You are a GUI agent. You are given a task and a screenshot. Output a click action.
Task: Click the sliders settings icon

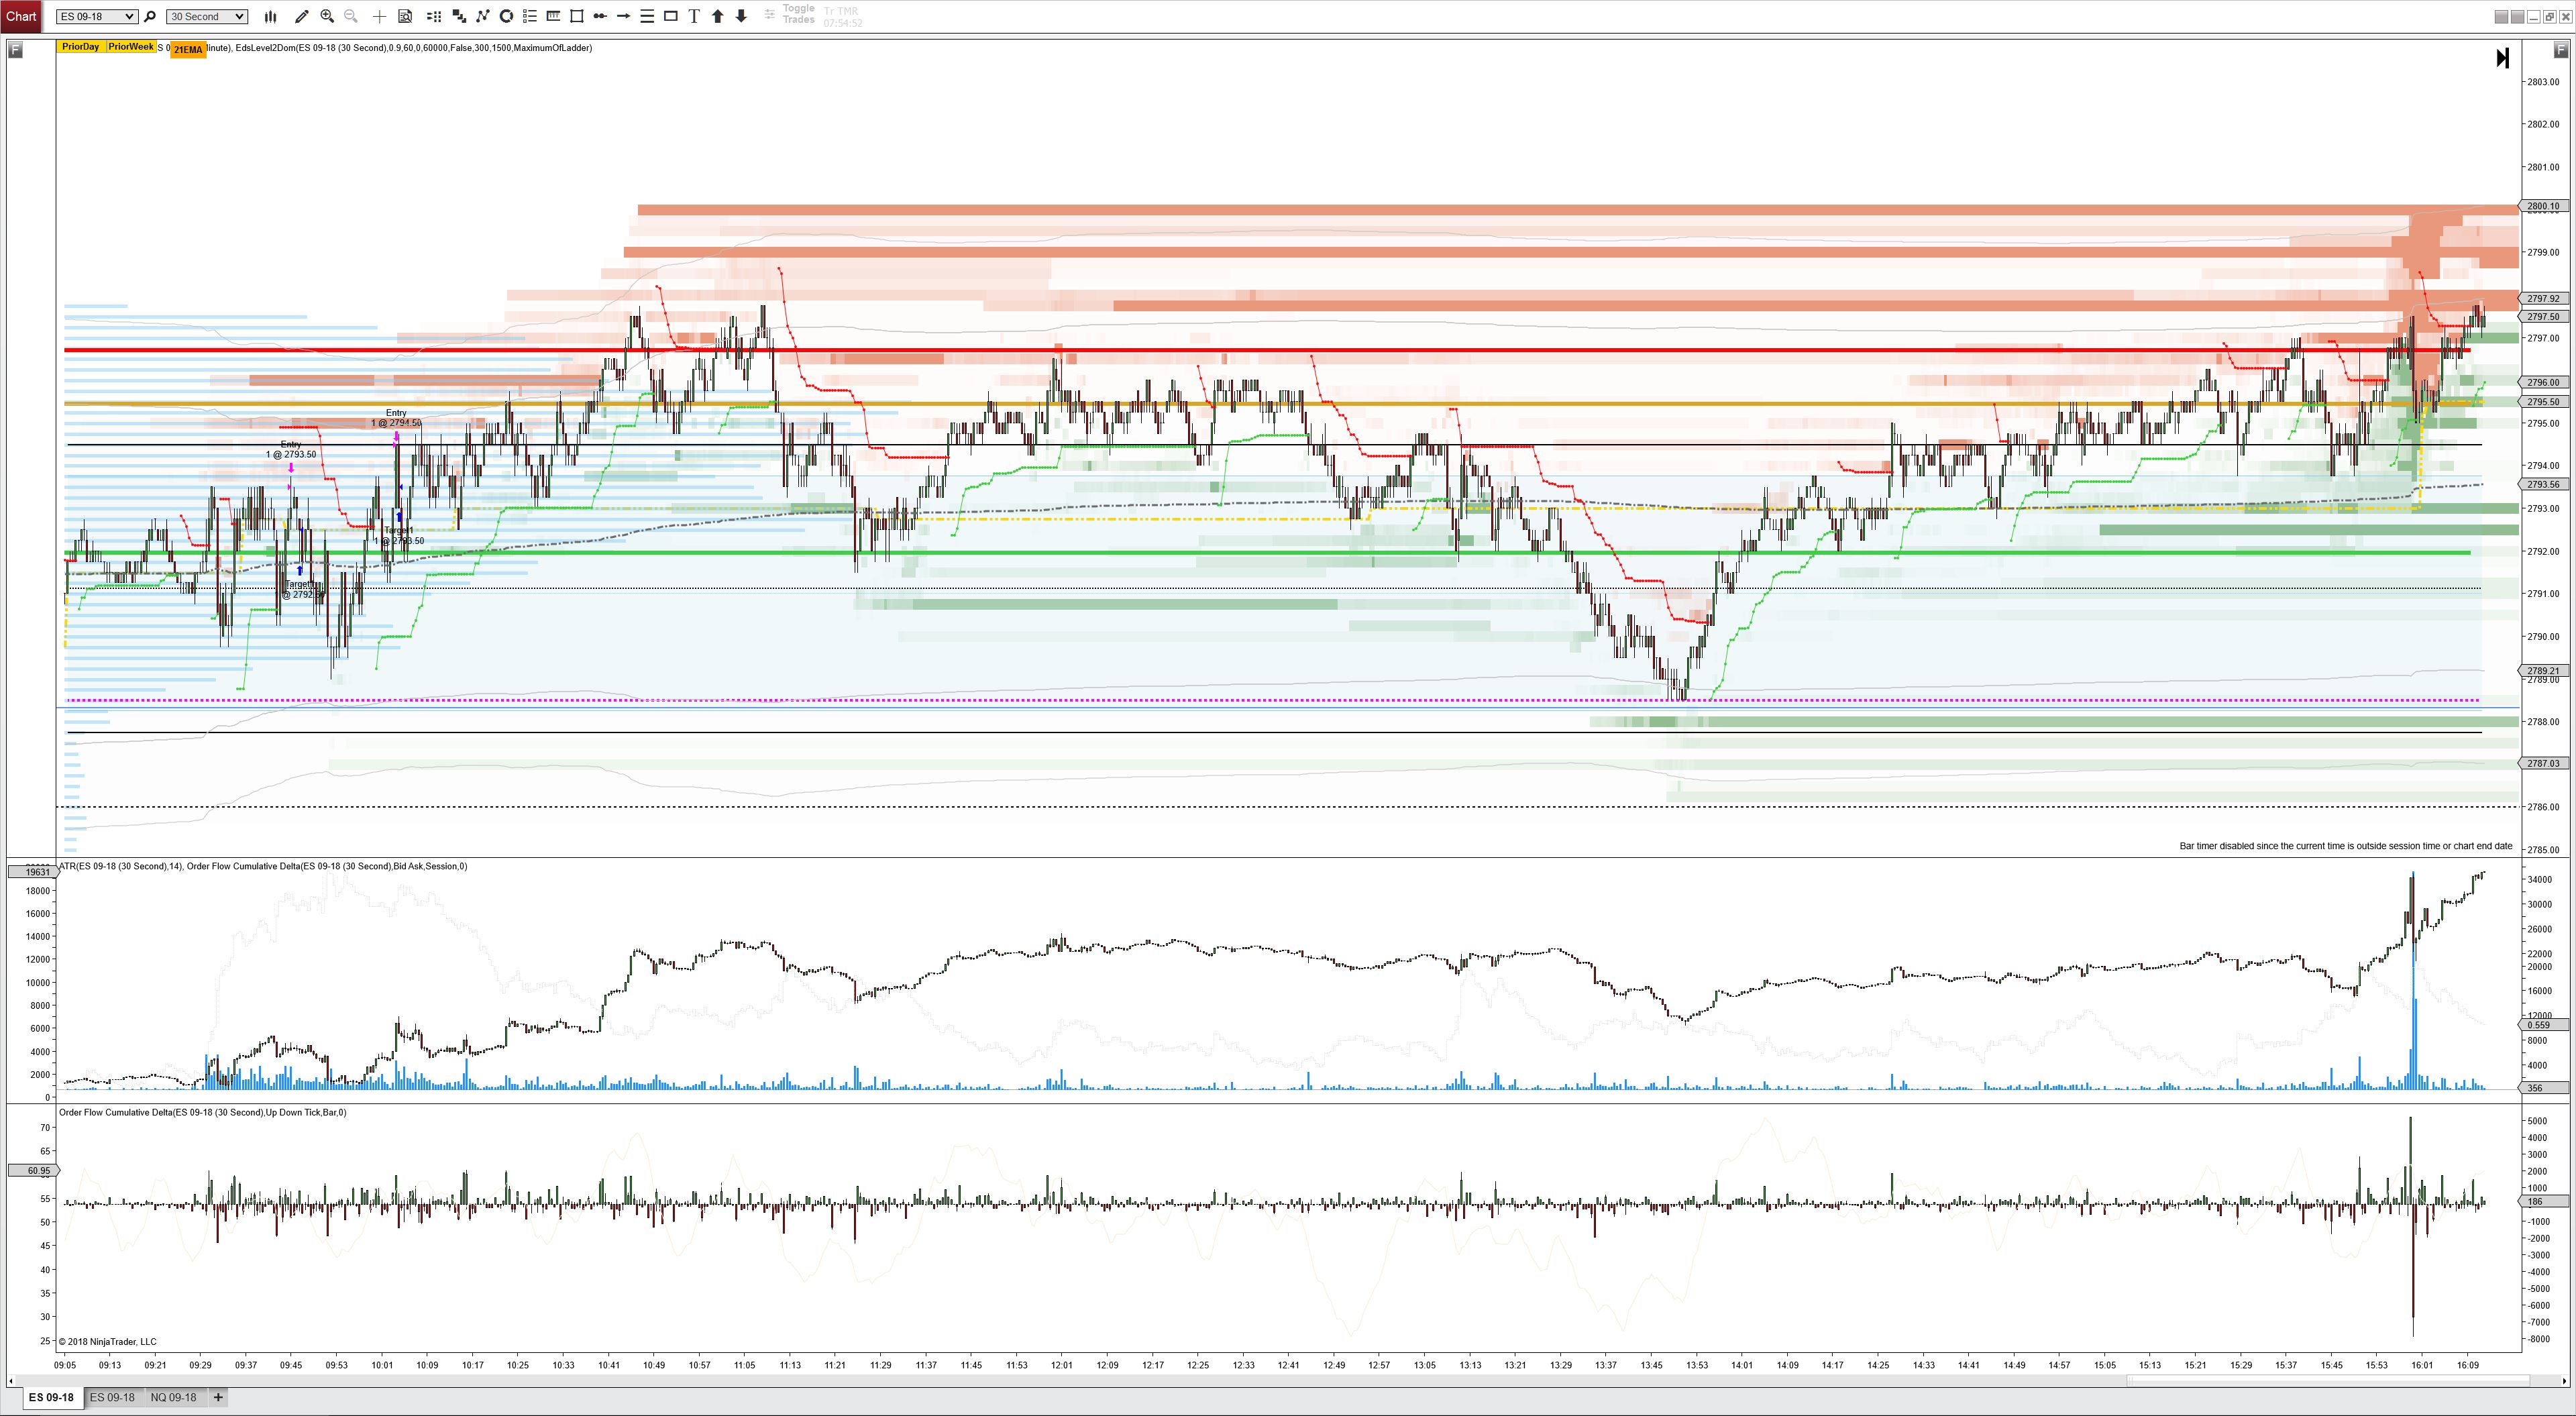pos(769,15)
